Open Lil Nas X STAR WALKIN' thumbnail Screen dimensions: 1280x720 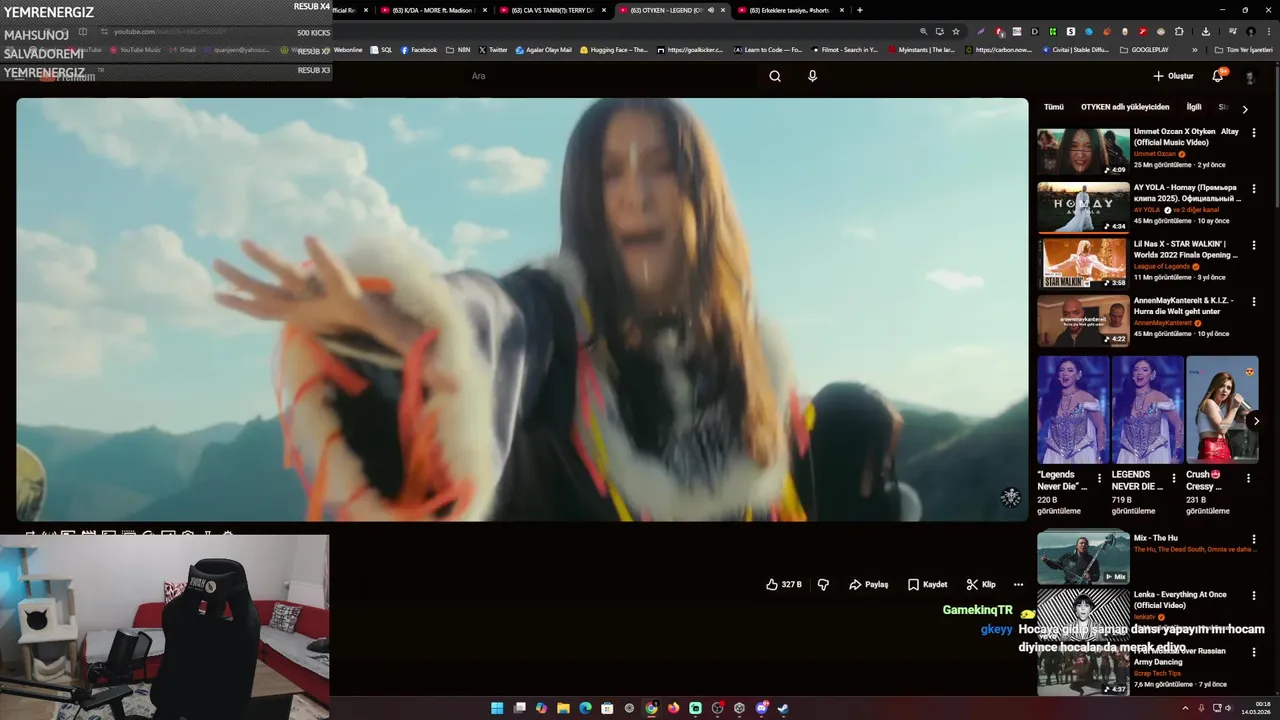[x=1083, y=263]
